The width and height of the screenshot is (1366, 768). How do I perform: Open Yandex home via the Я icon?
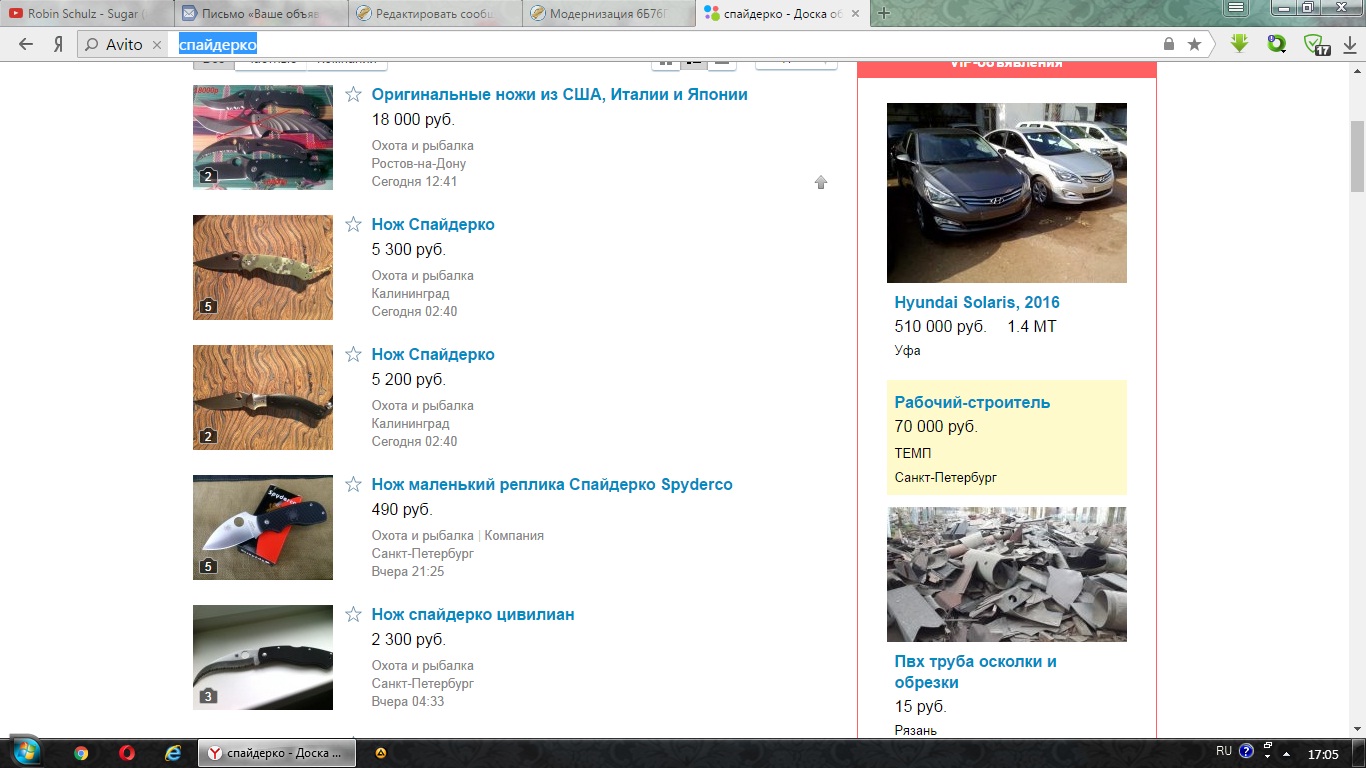pos(58,44)
